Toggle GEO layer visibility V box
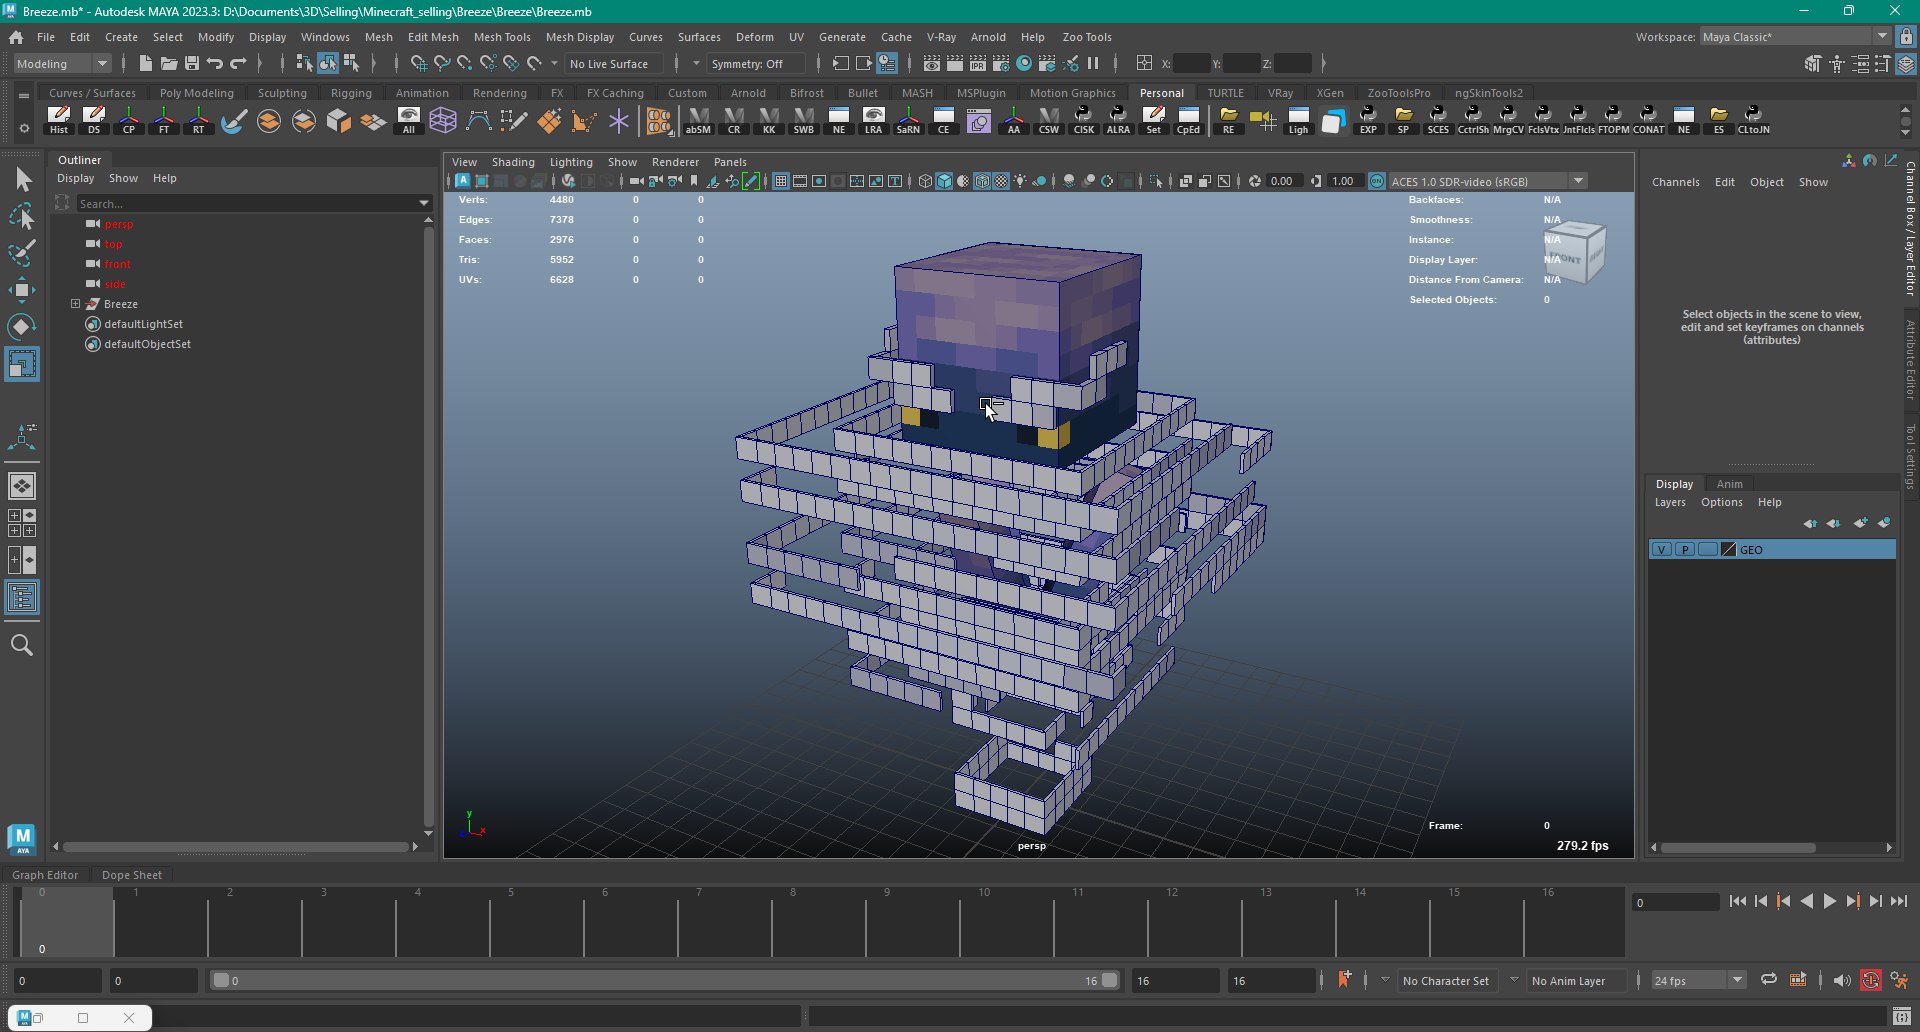The width and height of the screenshot is (1920, 1032). tap(1662, 550)
